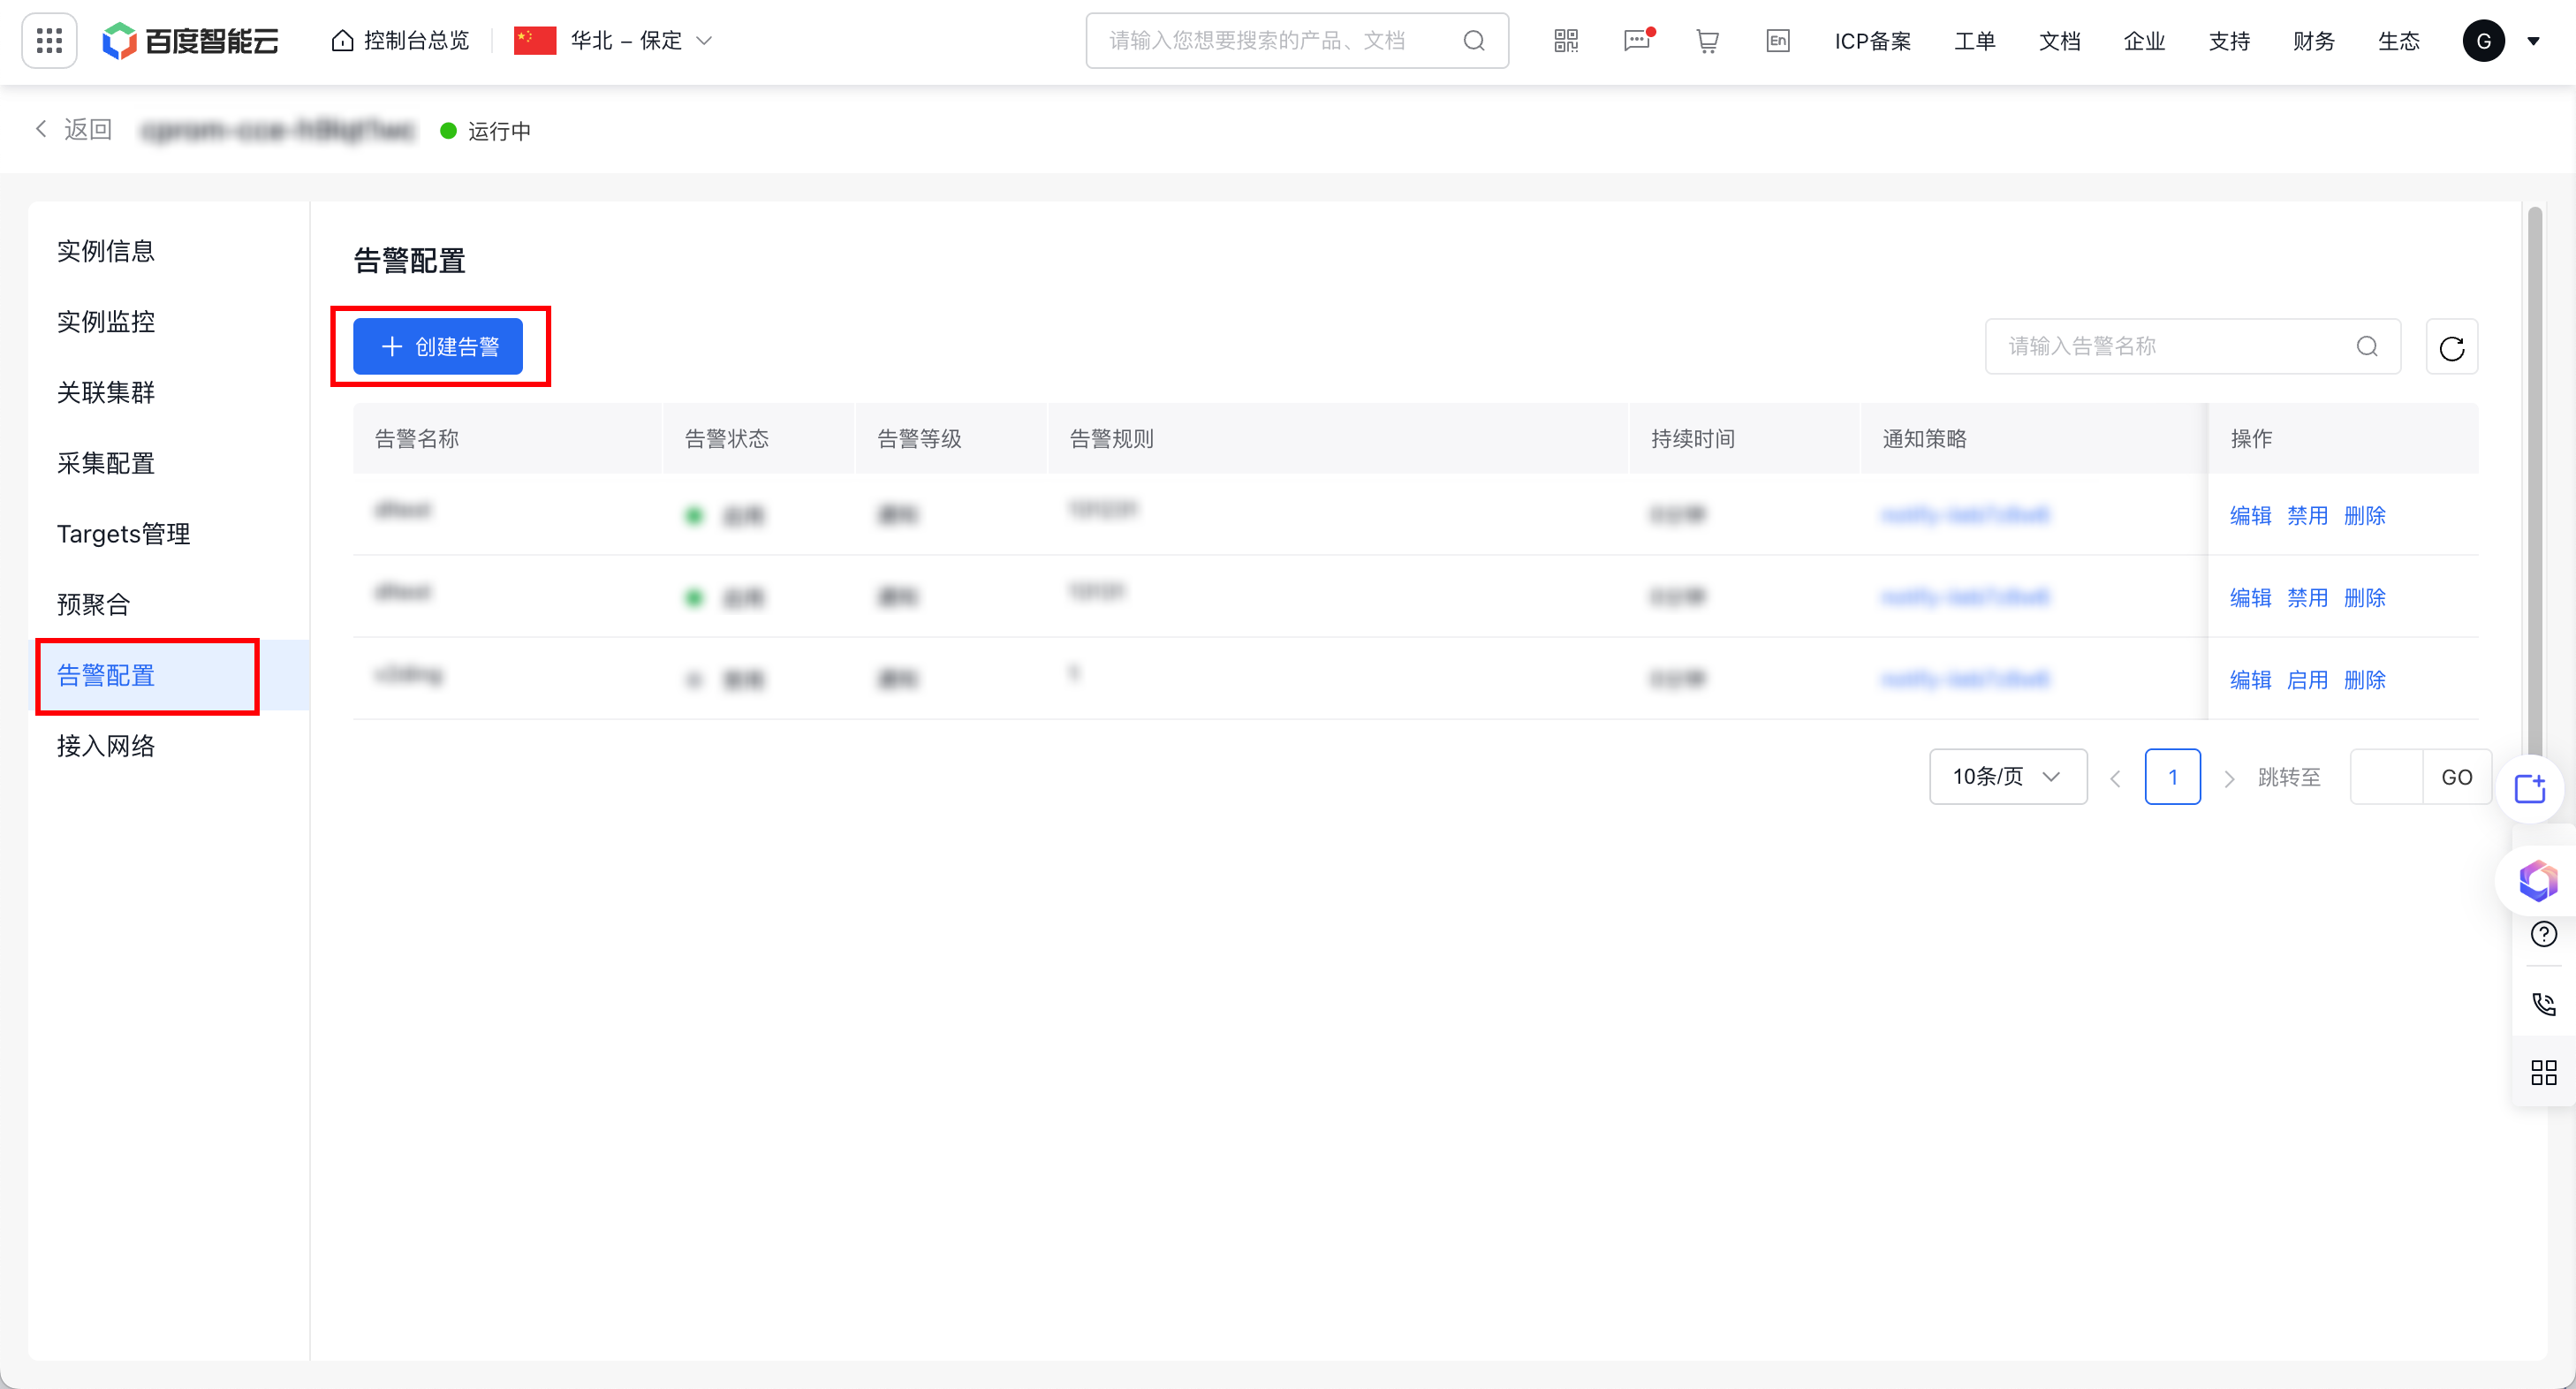Open the 10条/页 page size dropdown
The height and width of the screenshot is (1389, 2576).
click(2008, 776)
